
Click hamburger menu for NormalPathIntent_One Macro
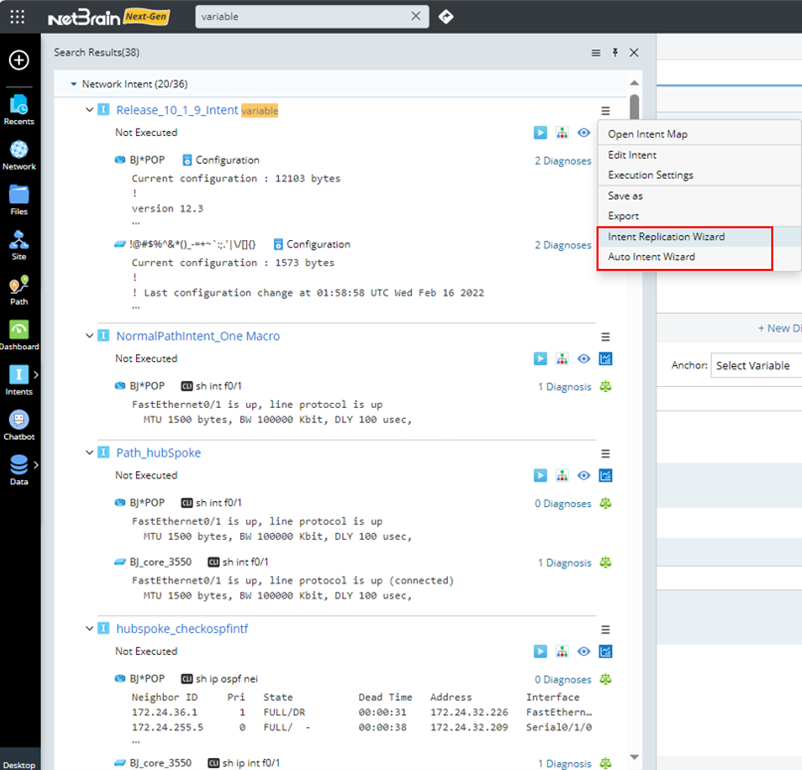pyautogui.click(x=605, y=337)
